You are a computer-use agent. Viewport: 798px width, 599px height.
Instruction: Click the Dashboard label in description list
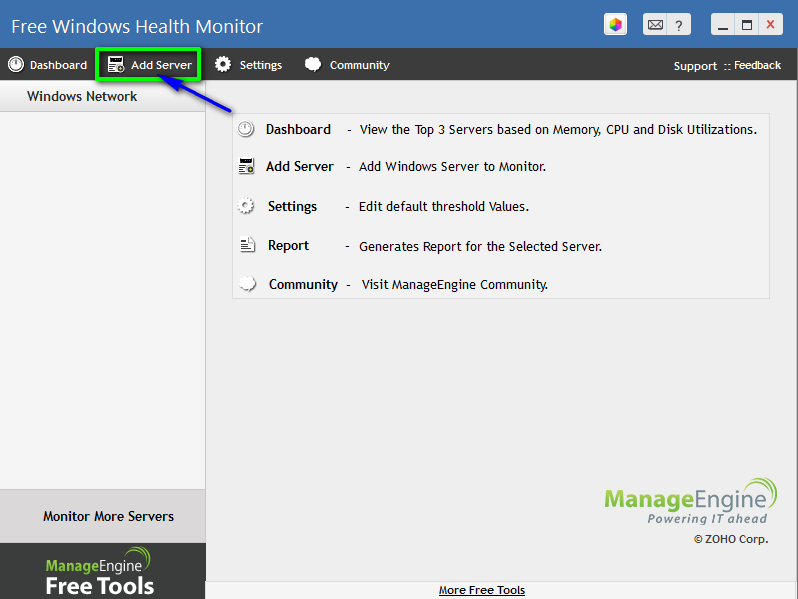(298, 129)
